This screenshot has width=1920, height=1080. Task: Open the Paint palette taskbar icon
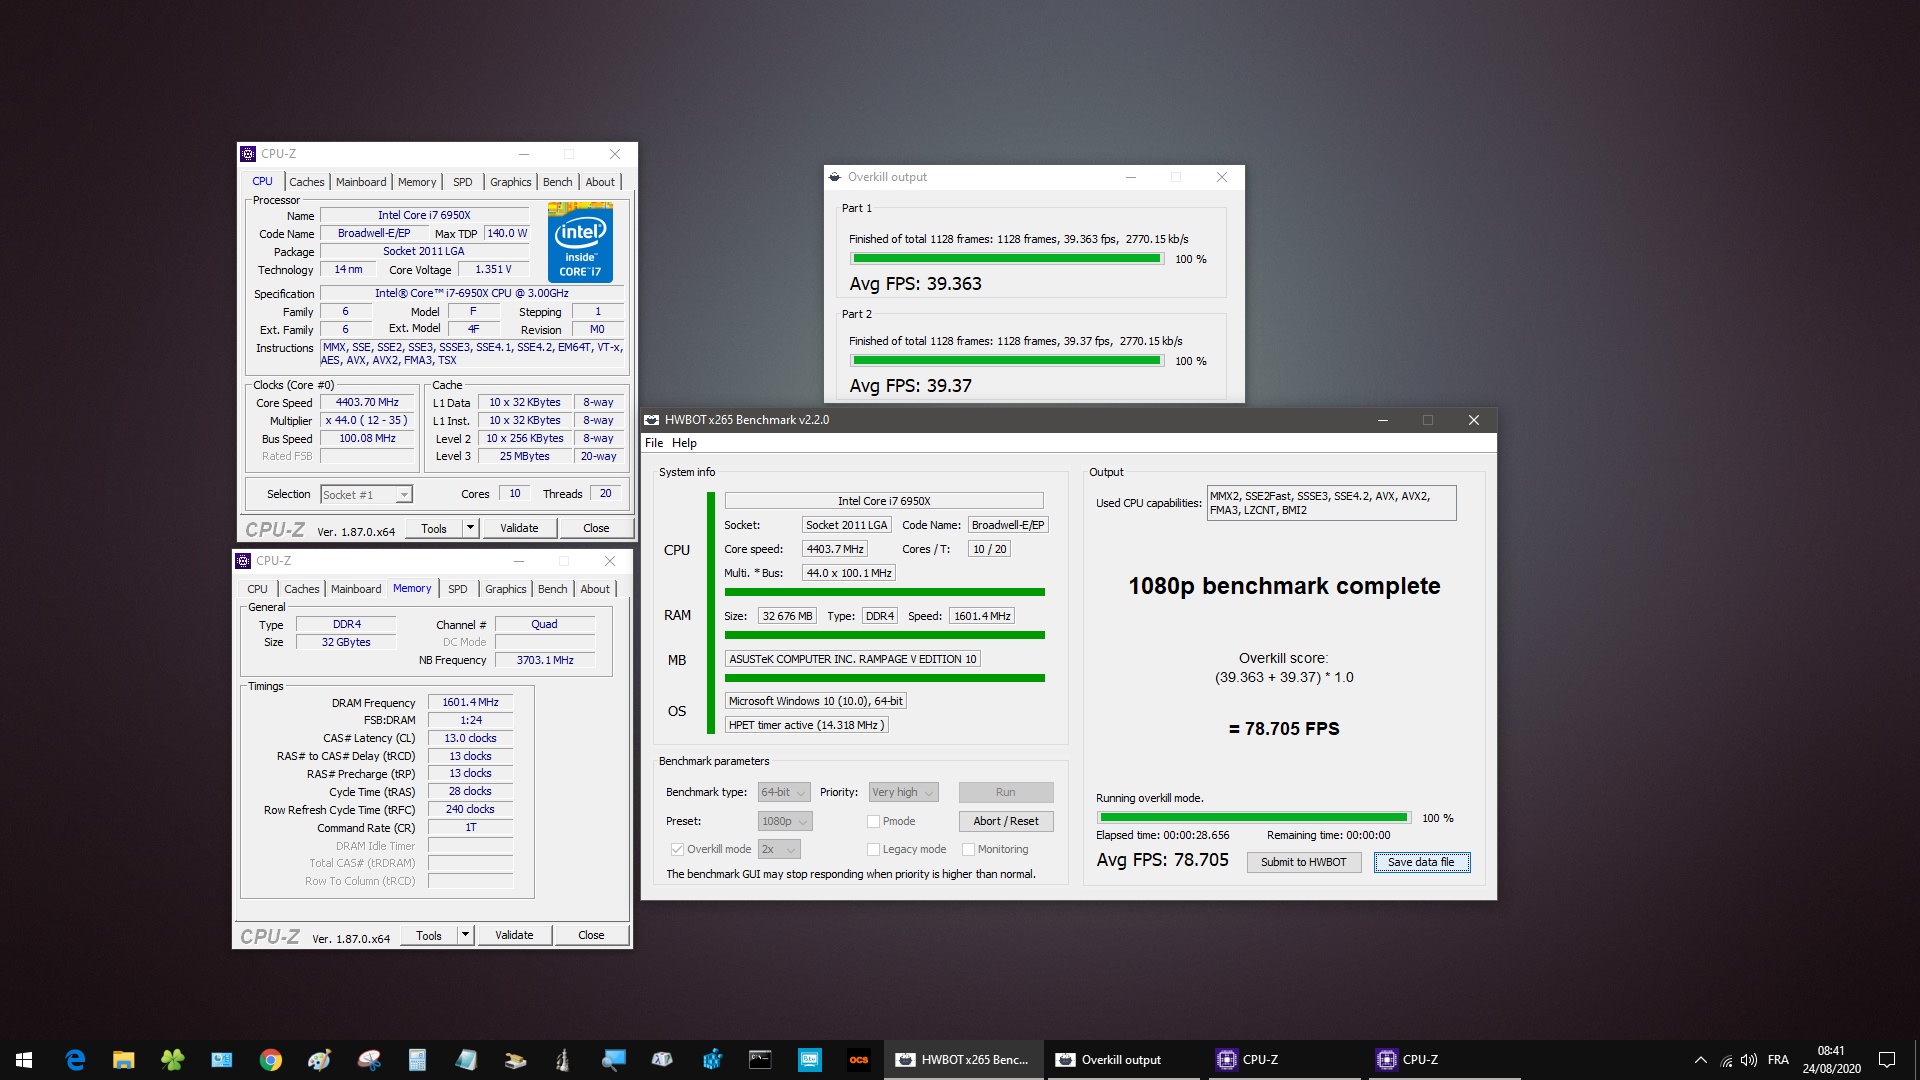point(319,1060)
